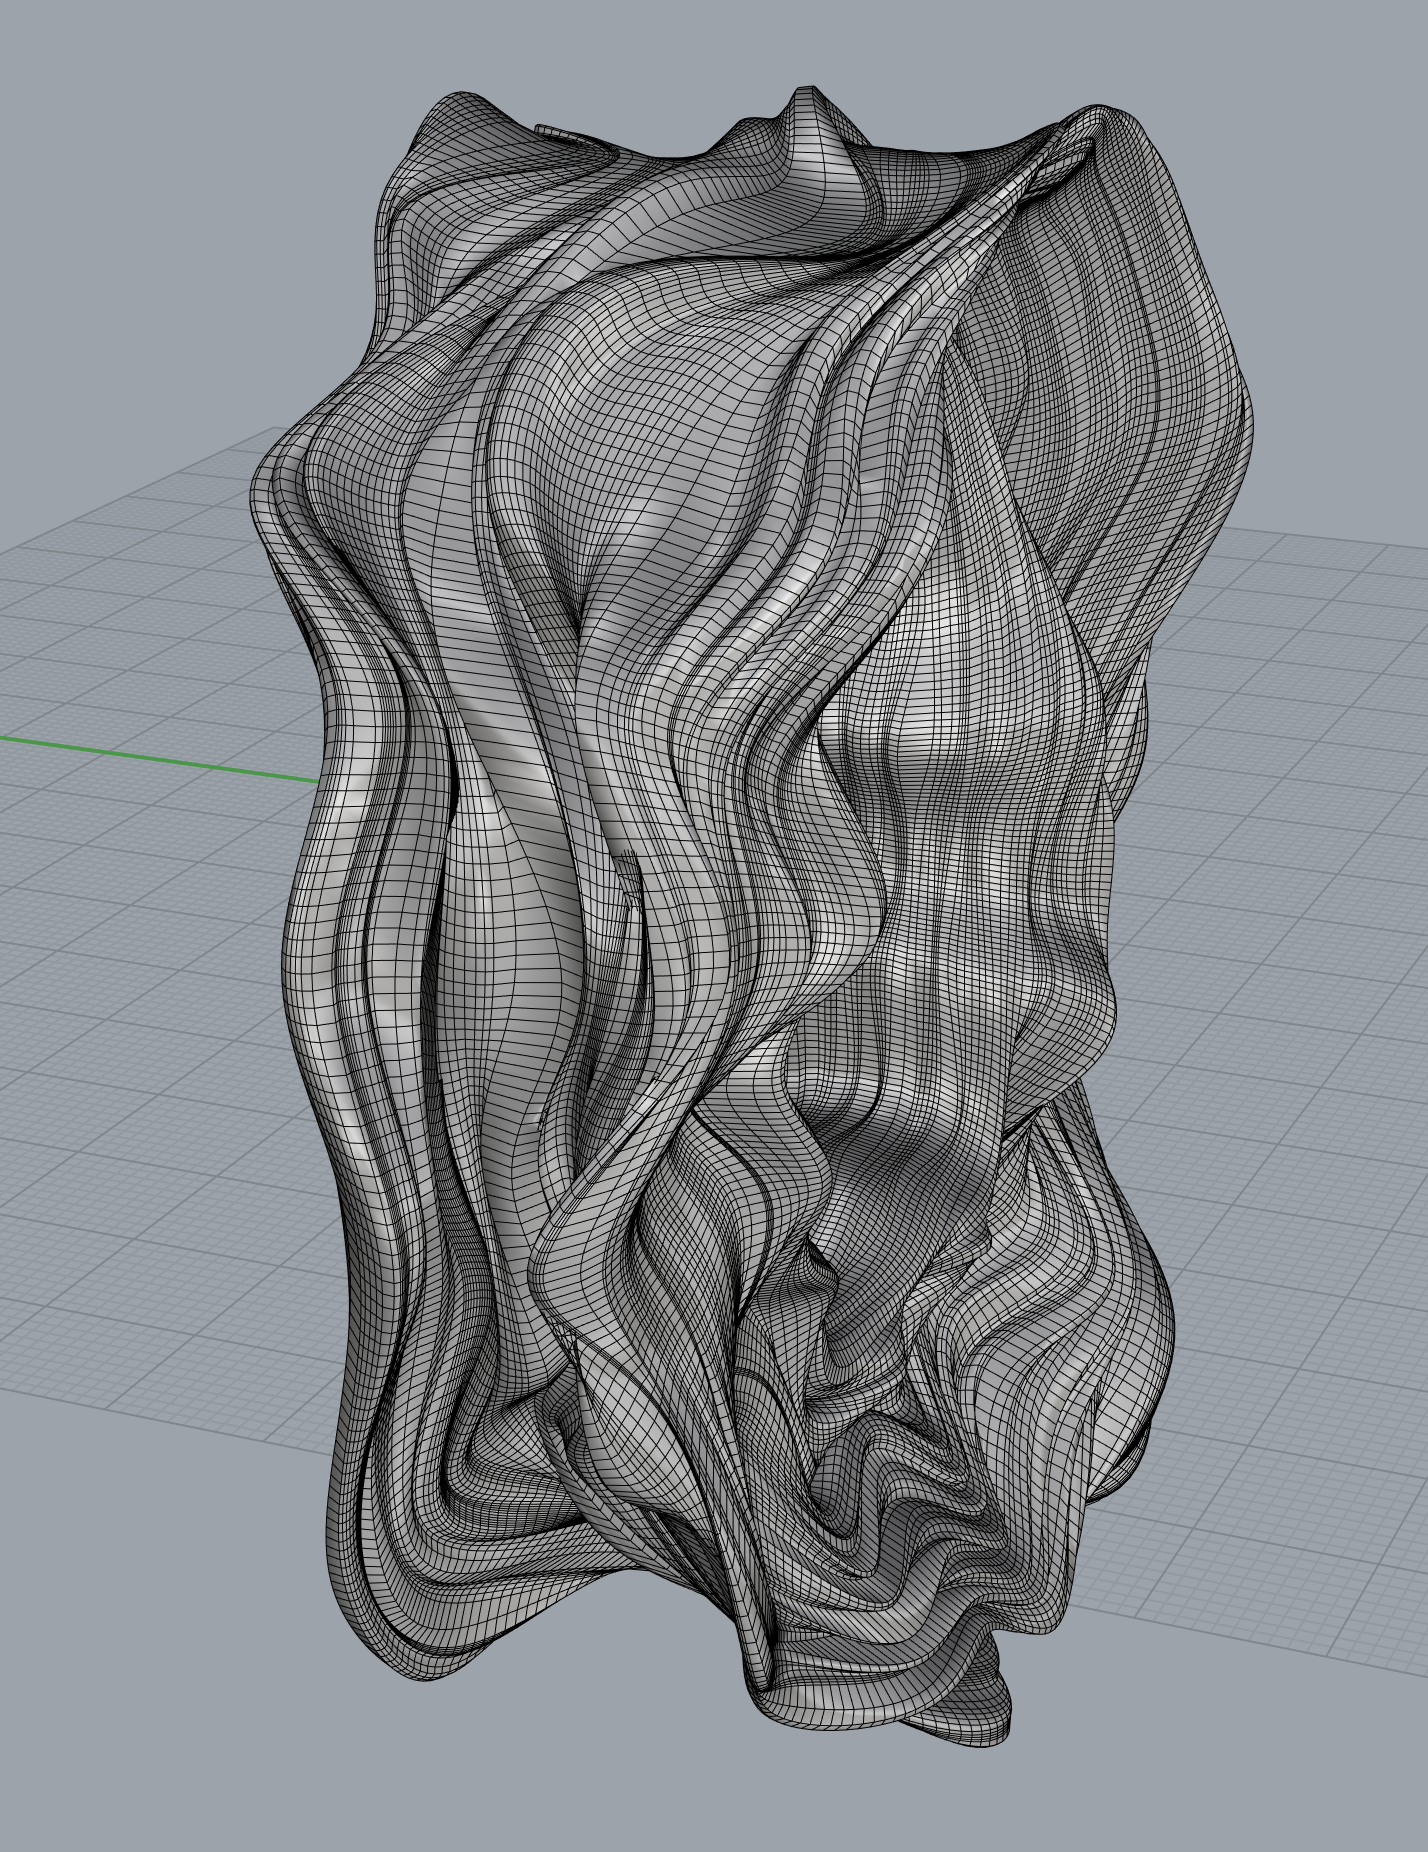The image size is (1428, 1852).
Task: Click the green Y-axis line
Action: (x=160, y=759)
